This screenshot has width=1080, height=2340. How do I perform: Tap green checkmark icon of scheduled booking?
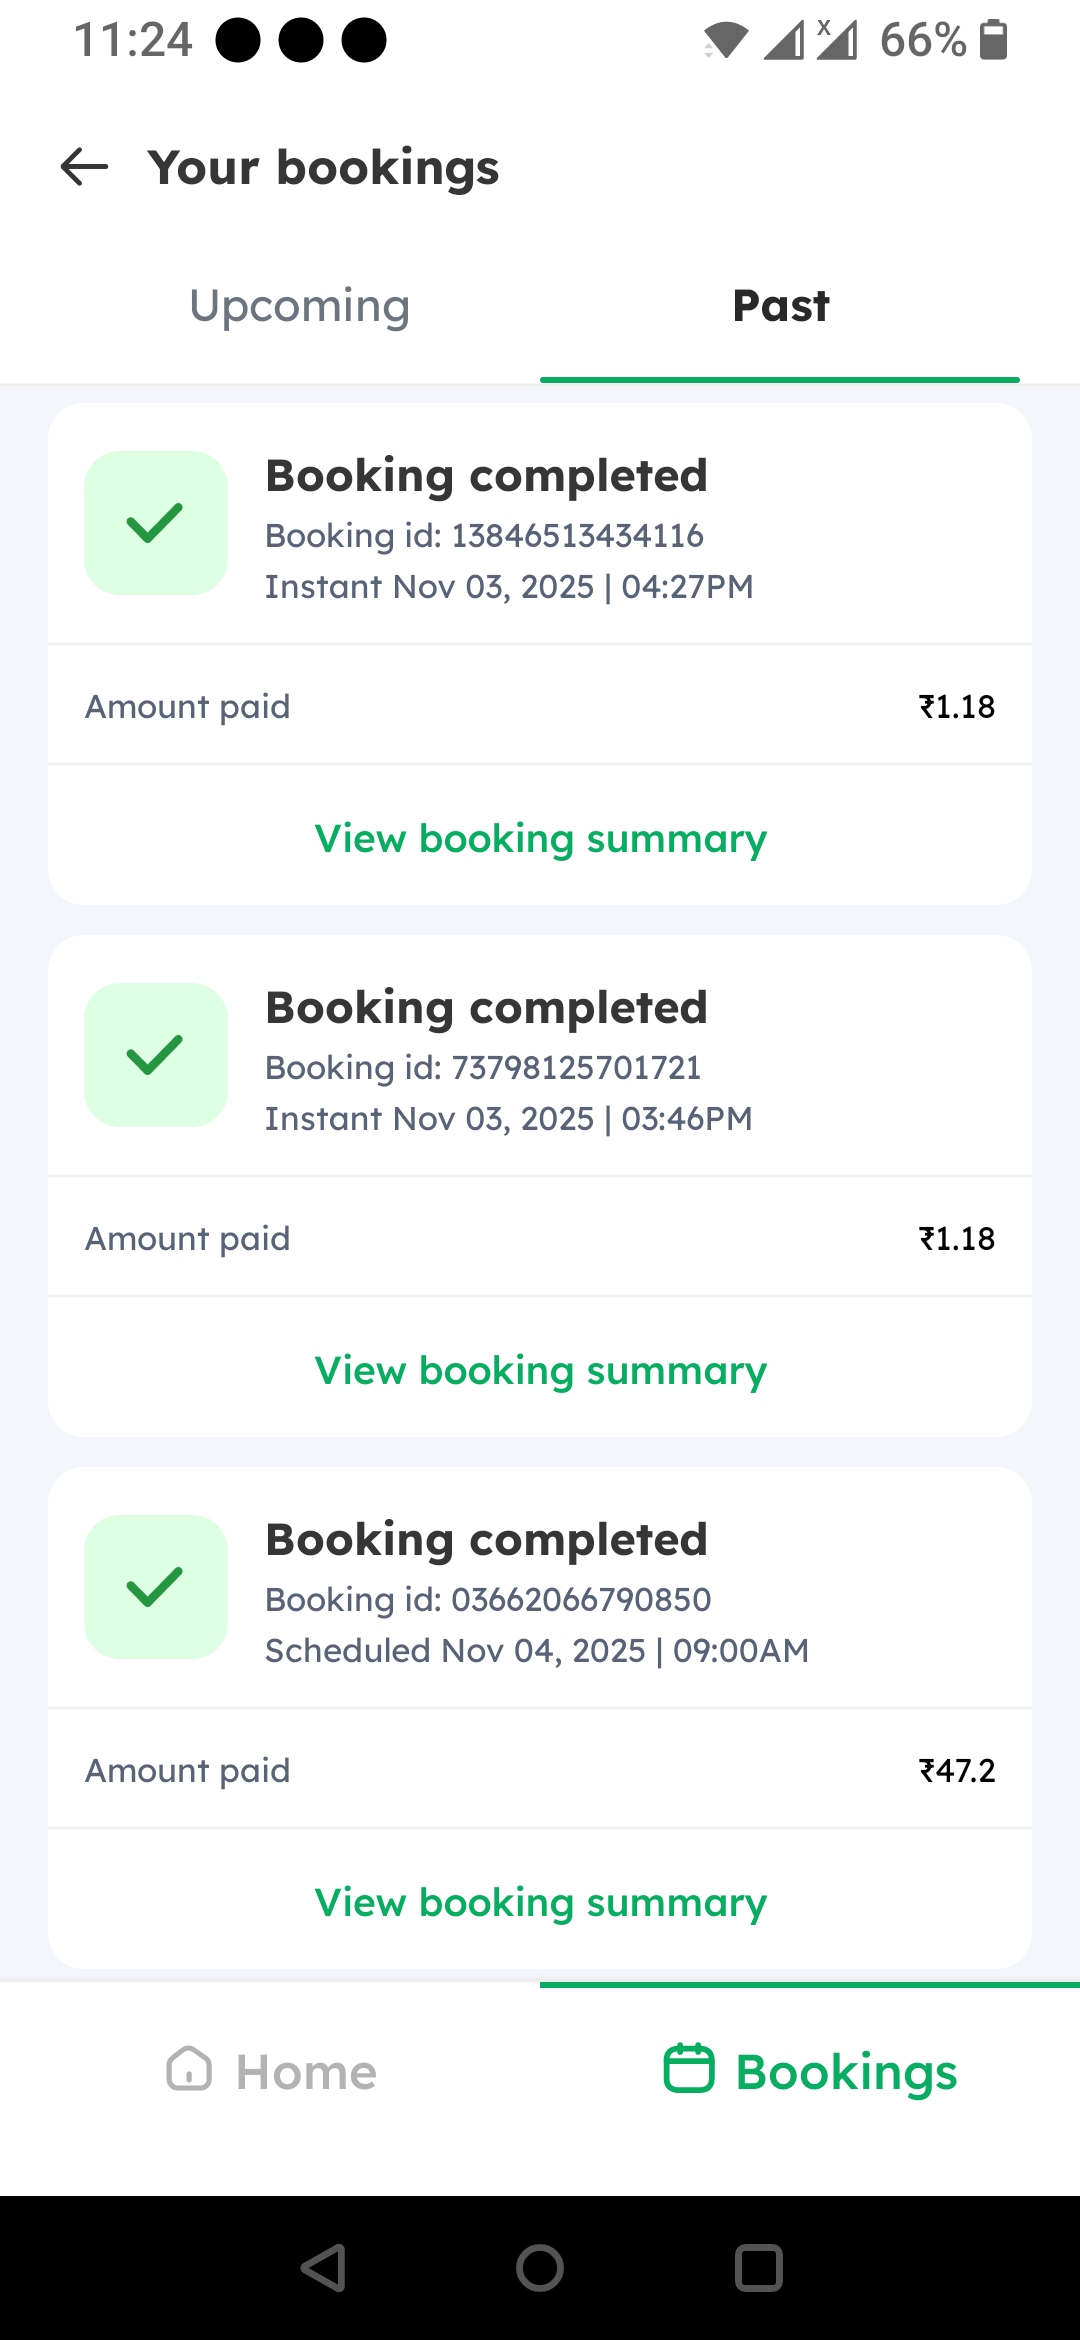point(156,1587)
